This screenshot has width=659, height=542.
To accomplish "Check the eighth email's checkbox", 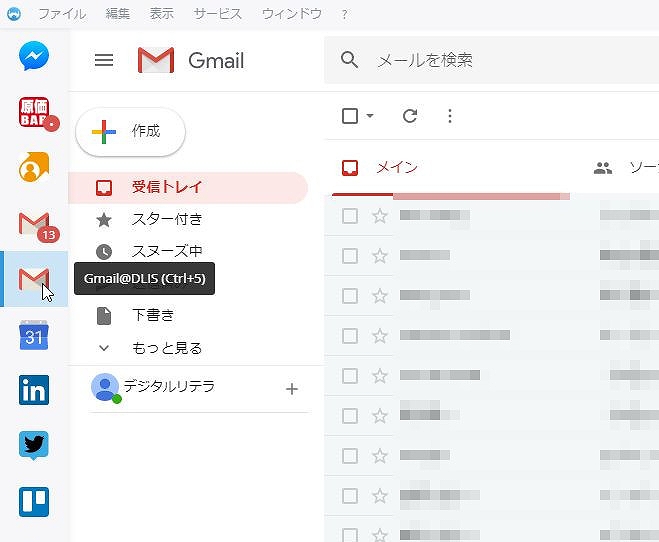I will tap(350, 496).
